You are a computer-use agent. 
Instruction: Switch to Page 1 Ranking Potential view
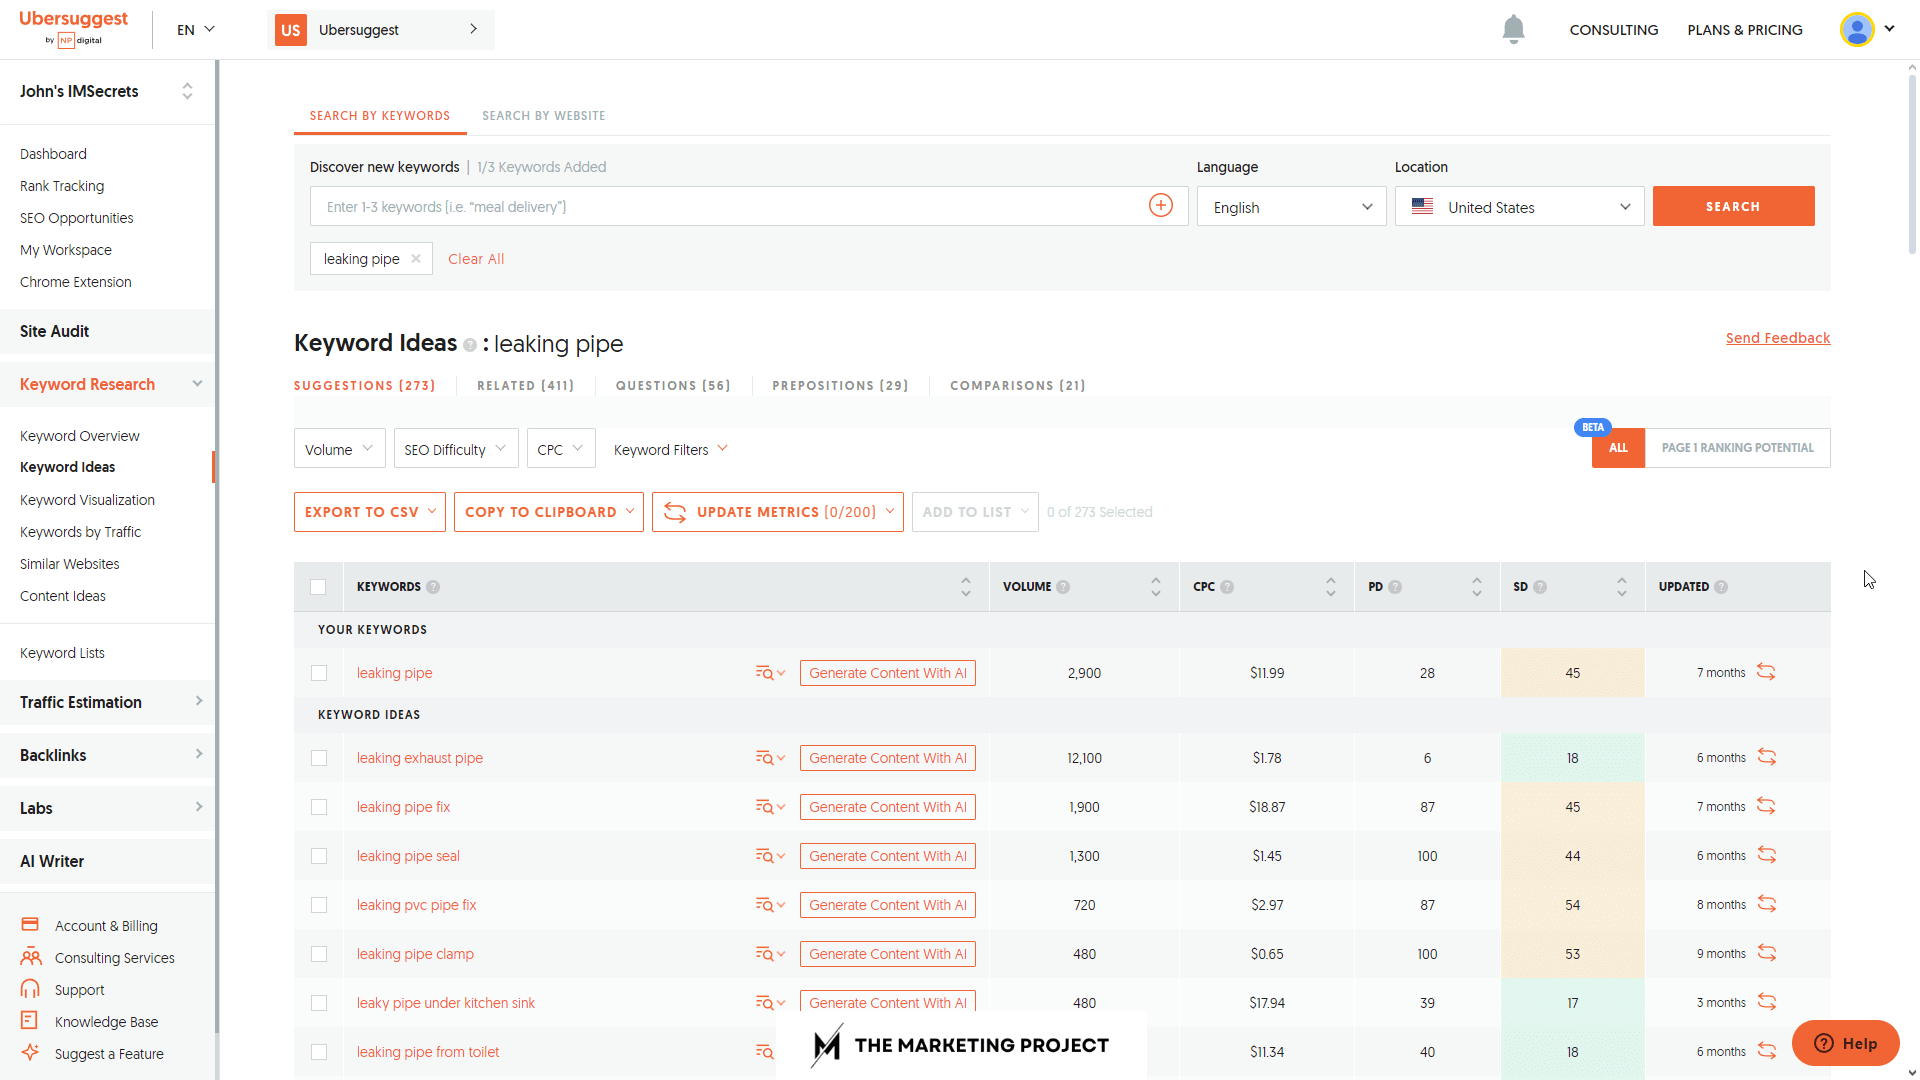coord(1737,448)
